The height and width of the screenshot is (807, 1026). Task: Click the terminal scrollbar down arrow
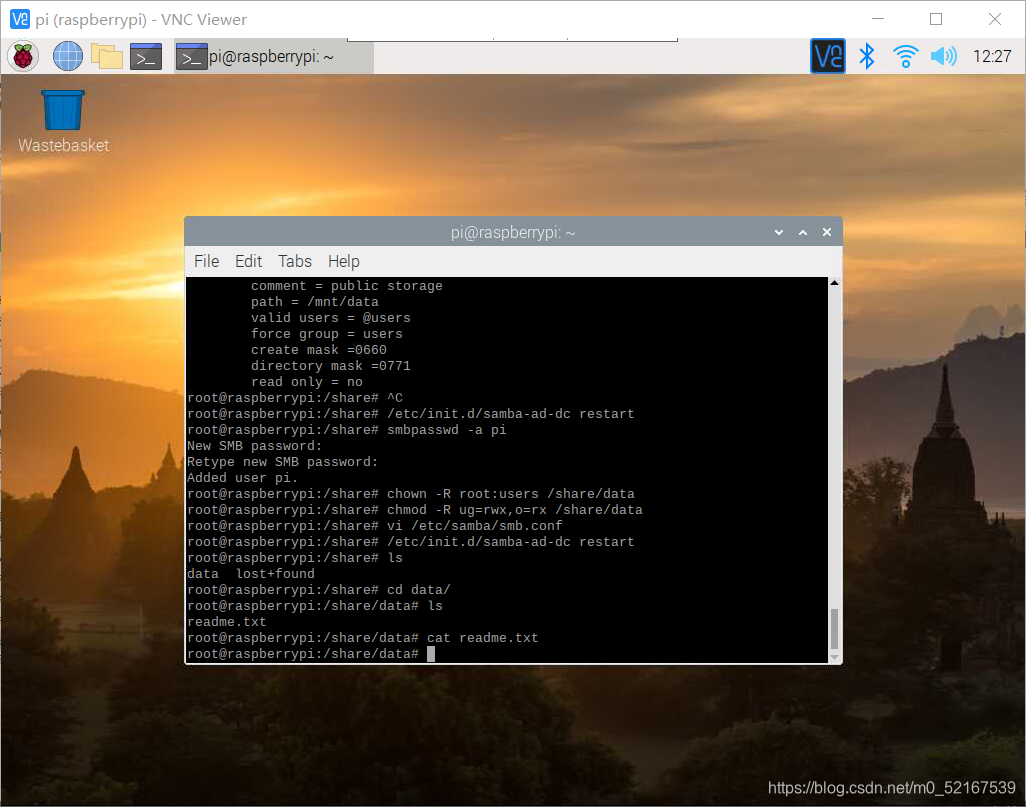tap(834, 657)
